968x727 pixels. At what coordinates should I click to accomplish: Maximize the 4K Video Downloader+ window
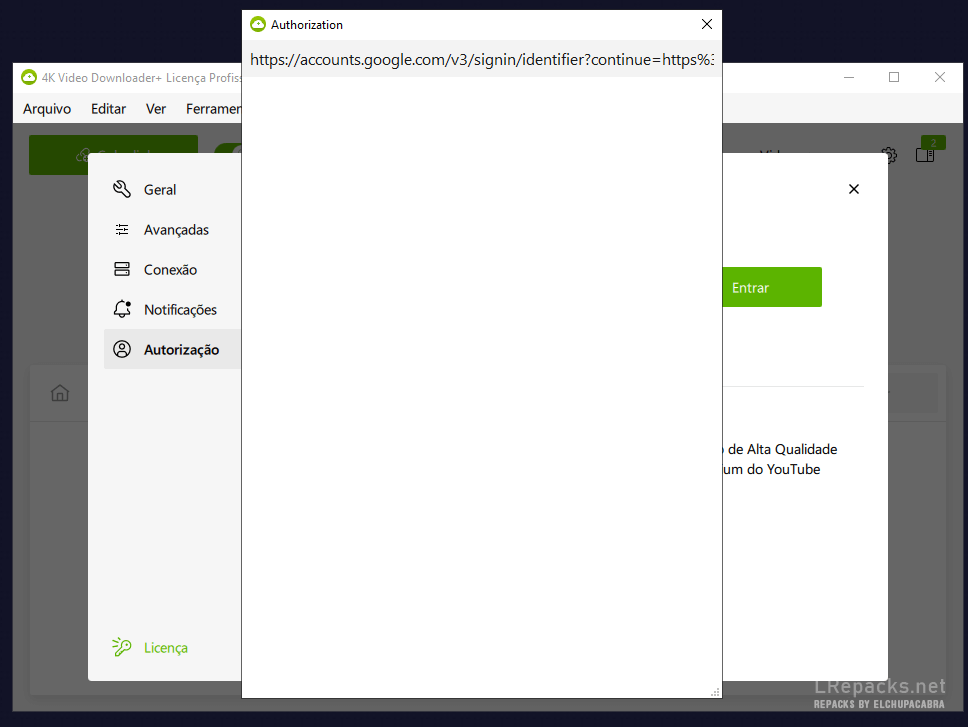click(x=894, y=77)
